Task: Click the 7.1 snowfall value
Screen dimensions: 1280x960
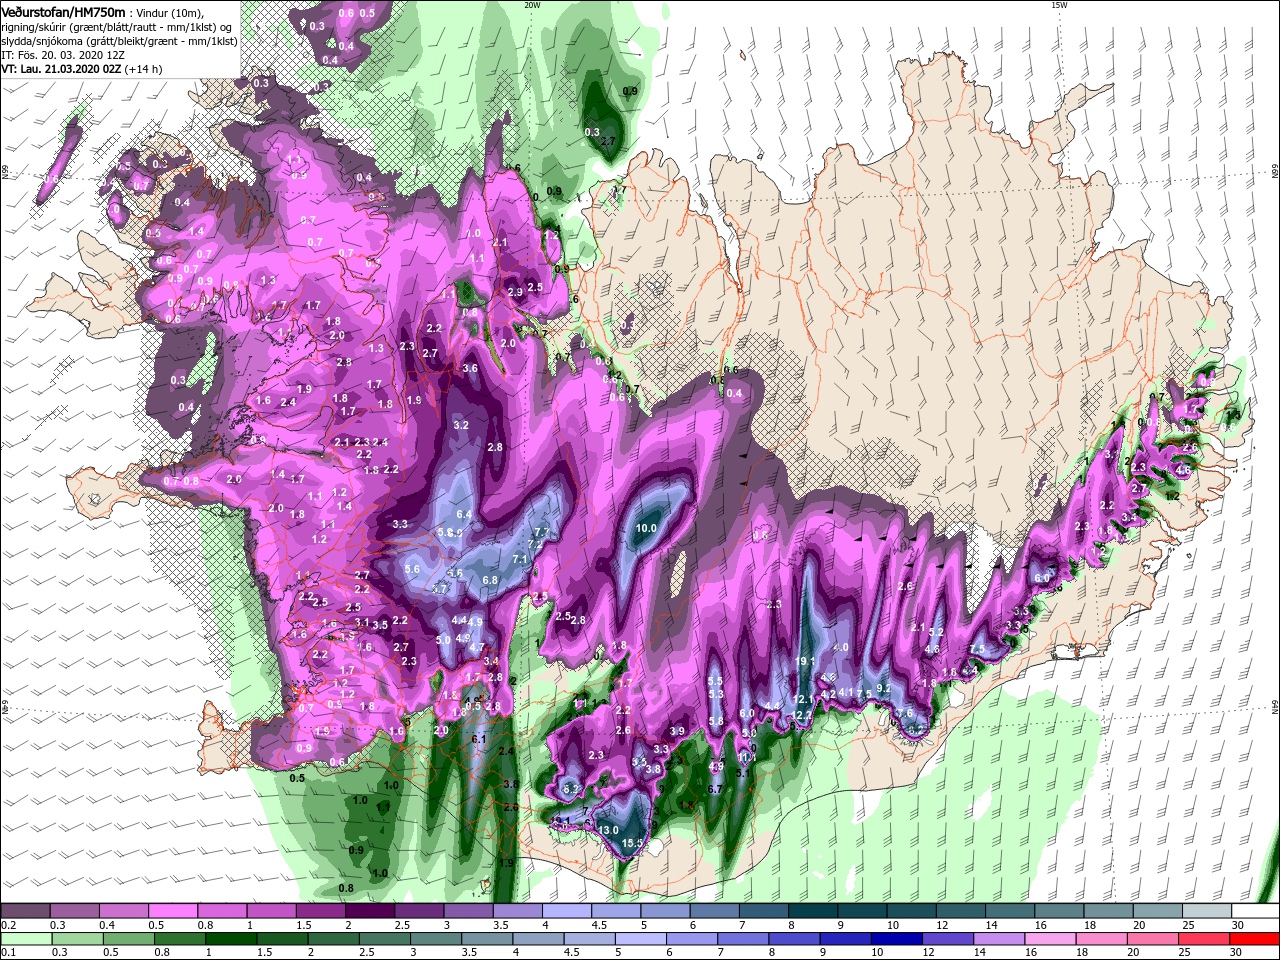Action: 520,559
